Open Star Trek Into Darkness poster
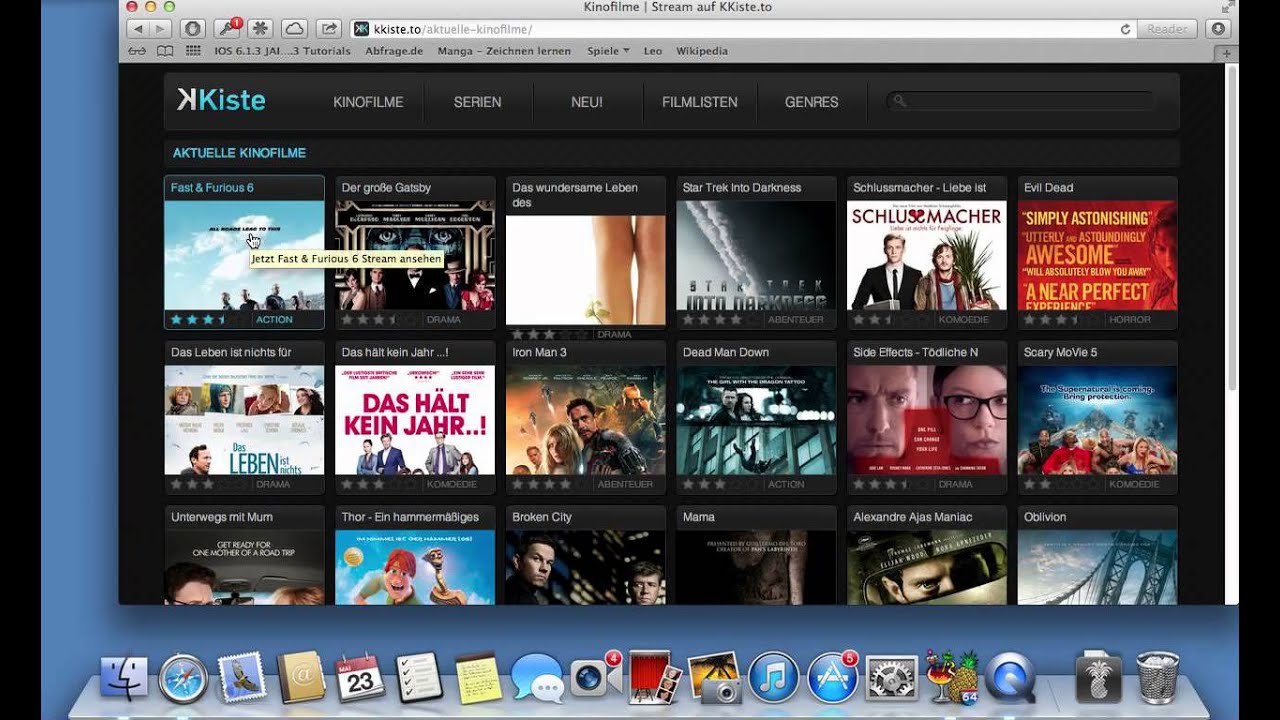1280x720 pixels. (x=756, y=255)
